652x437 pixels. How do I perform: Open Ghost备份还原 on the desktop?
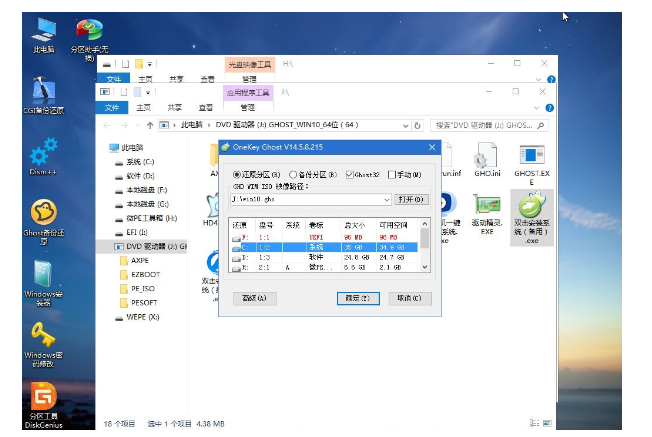44,222
